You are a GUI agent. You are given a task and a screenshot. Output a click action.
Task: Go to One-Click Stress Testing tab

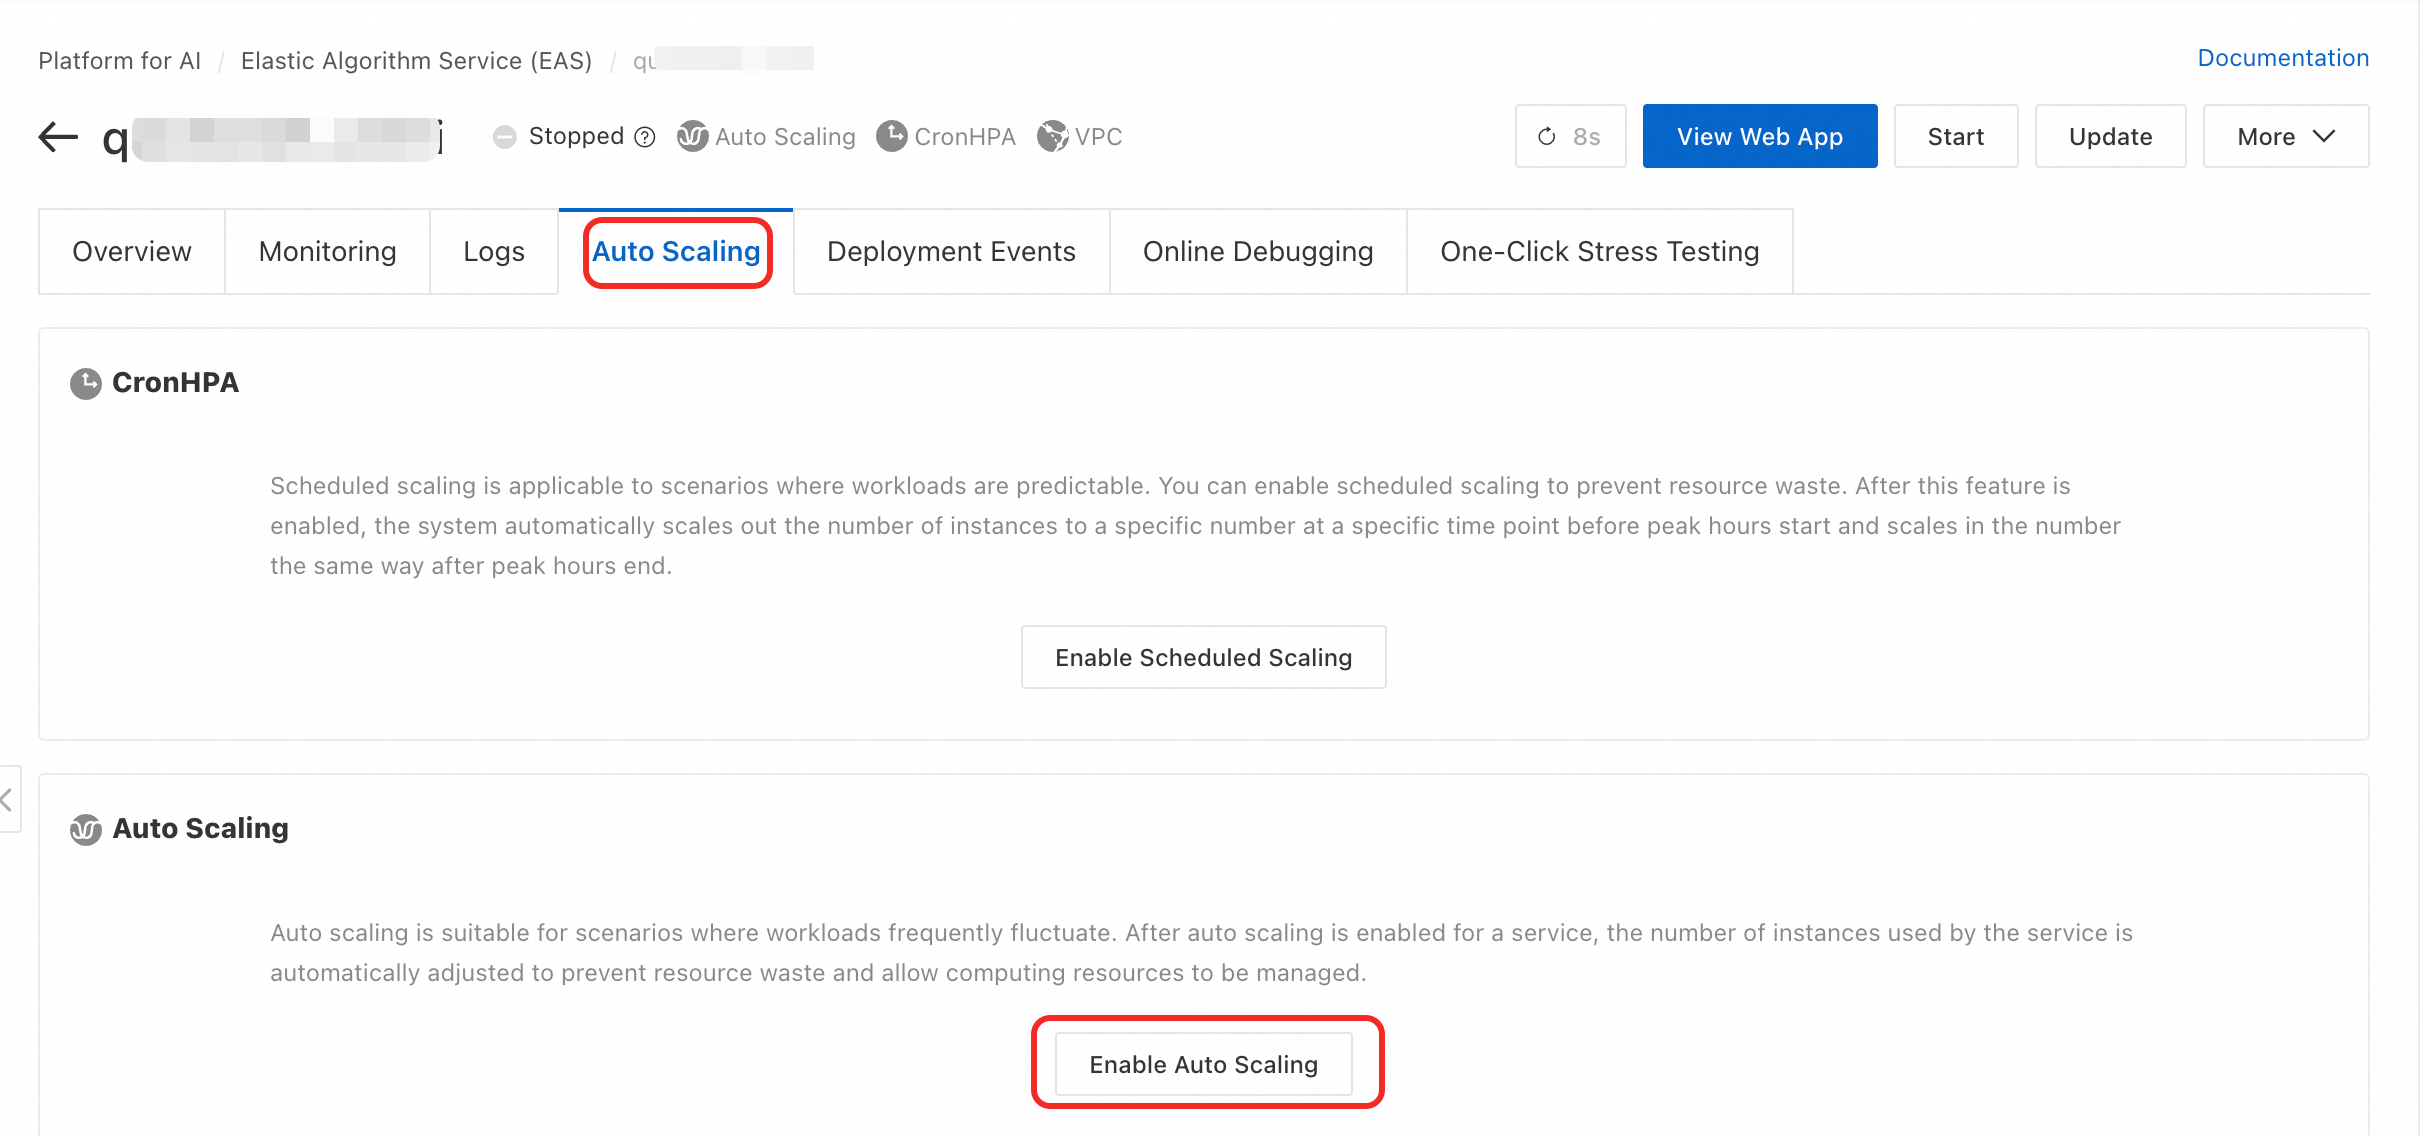(1598, 252)
